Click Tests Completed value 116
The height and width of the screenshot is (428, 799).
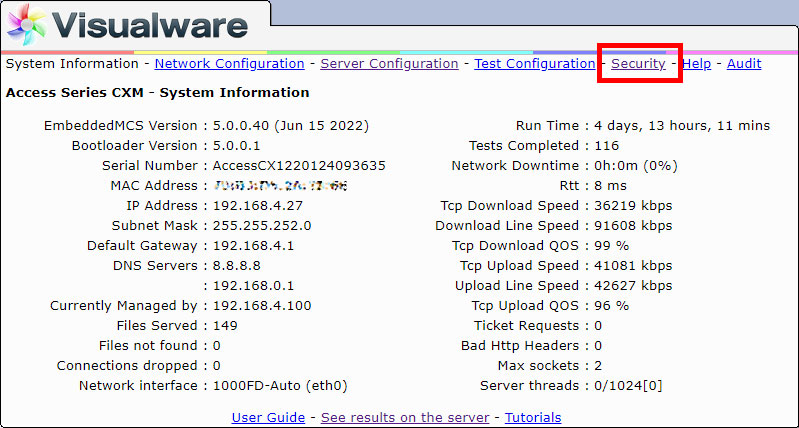607,146
